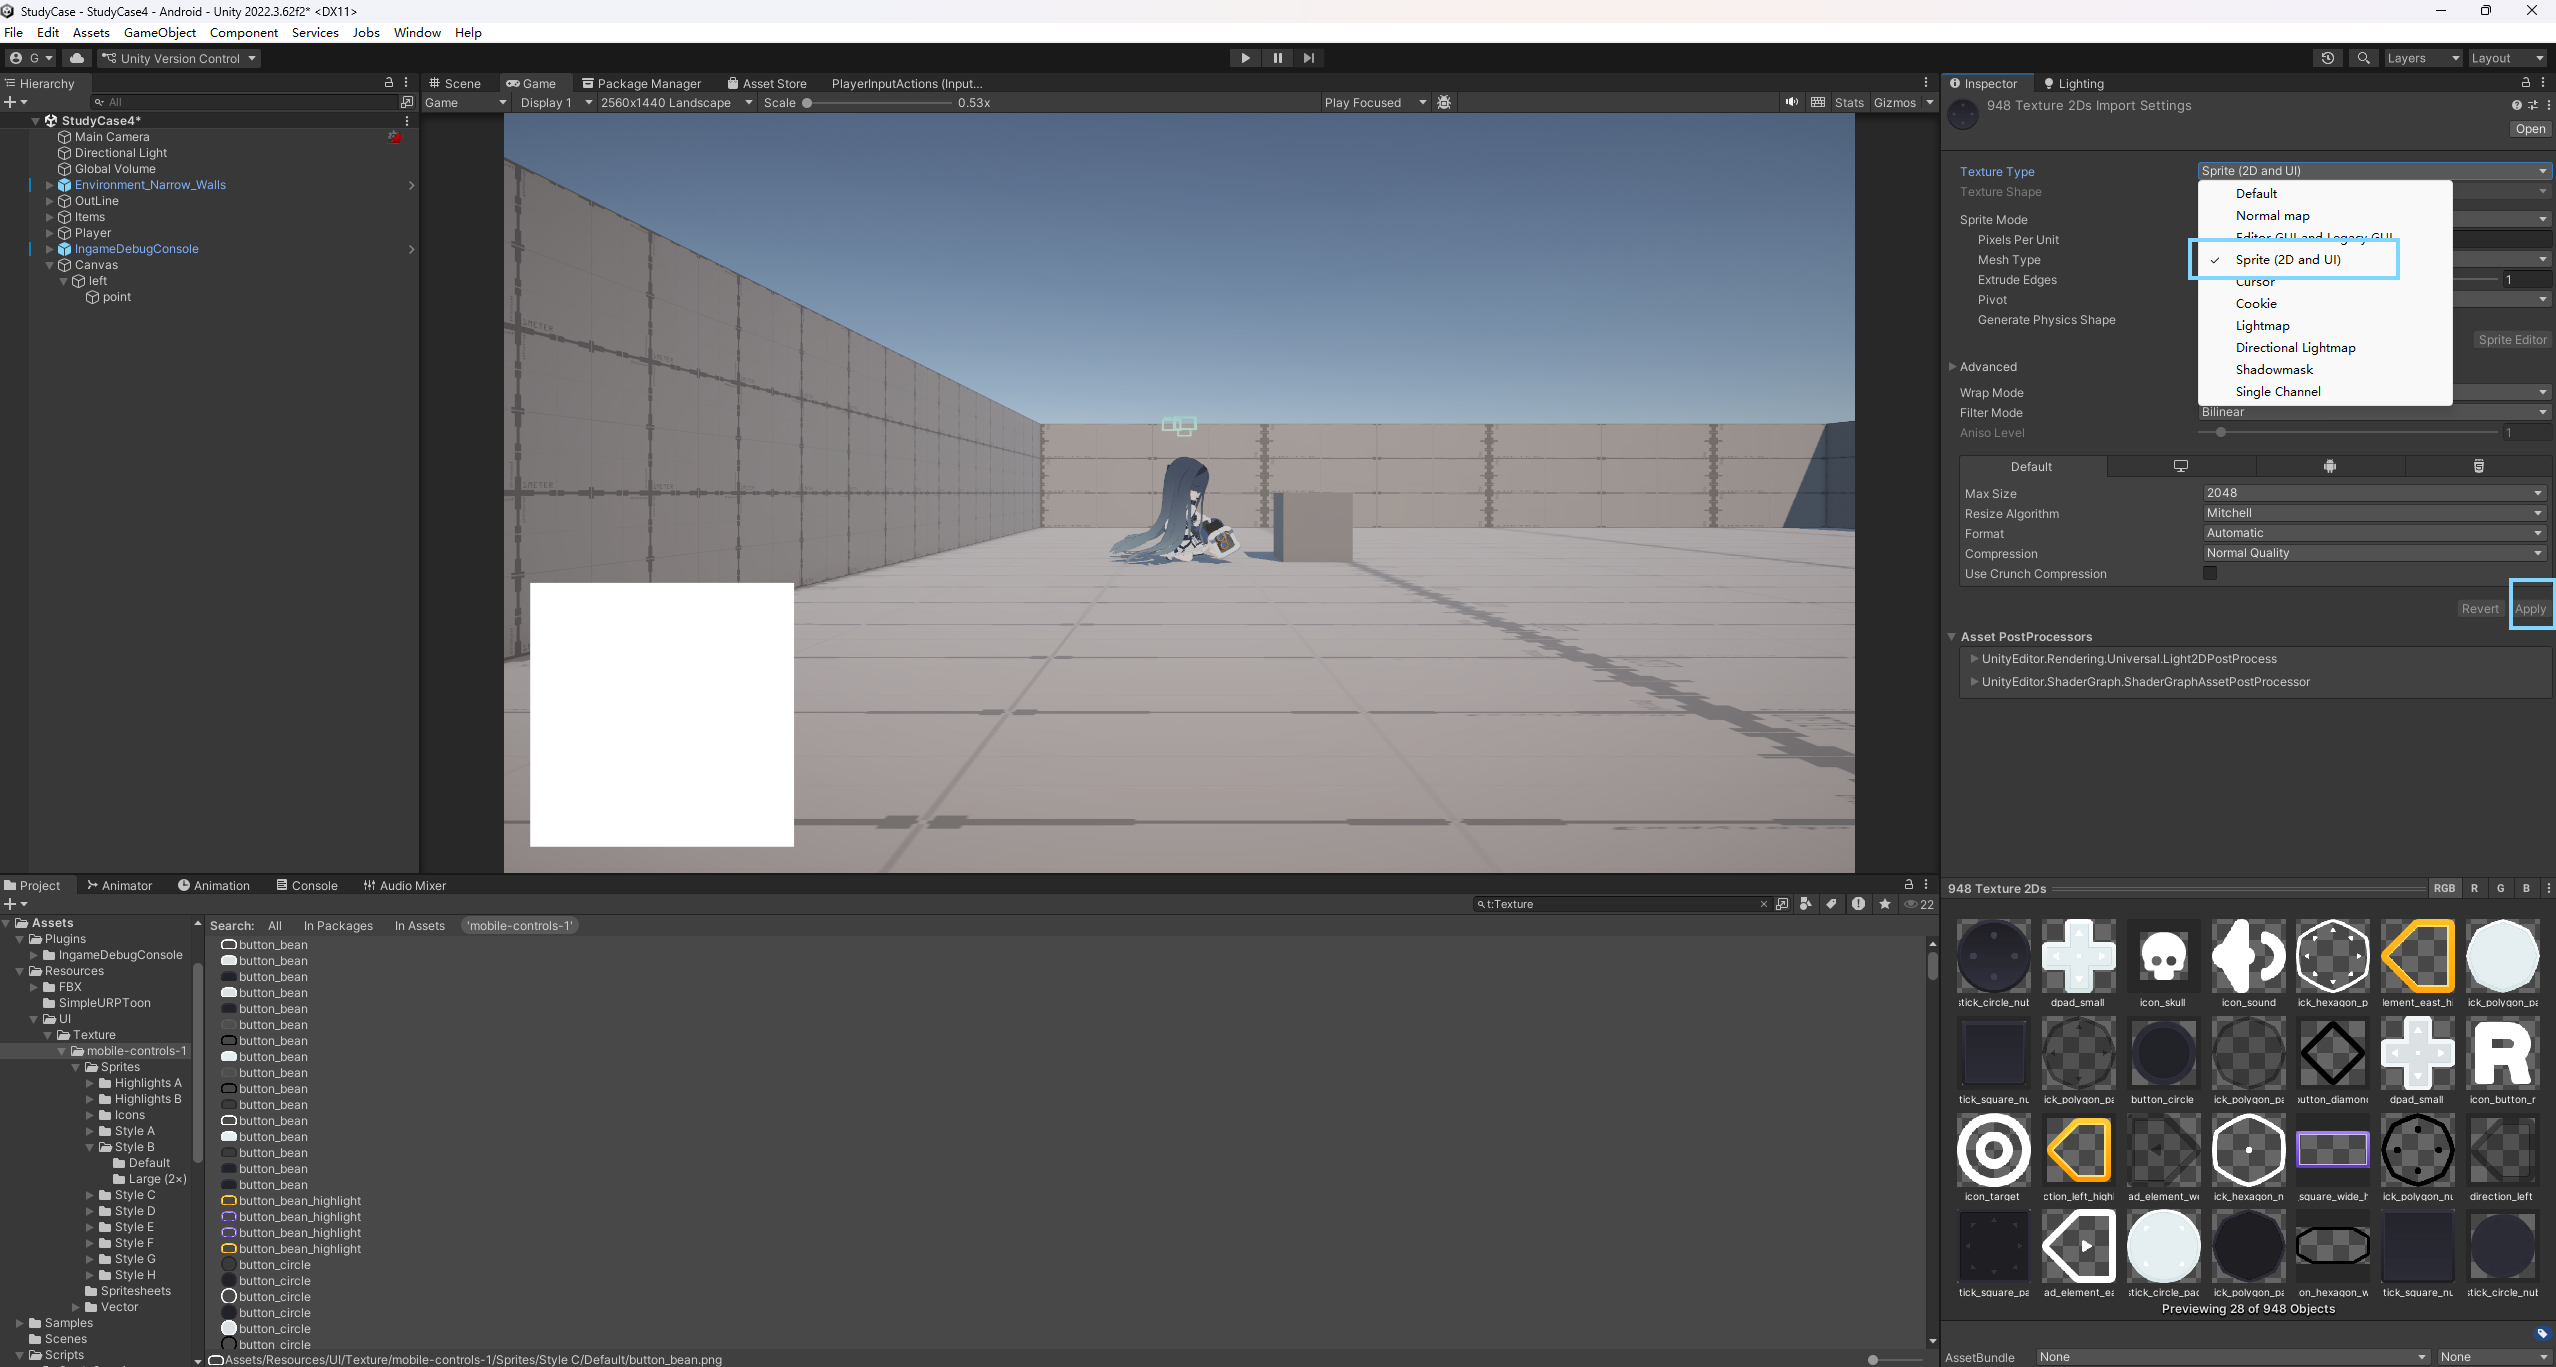The height and width of the screenshot is (1367, 2556).
Task: Select the monitor standalone platform tab
Action: 2180,466
